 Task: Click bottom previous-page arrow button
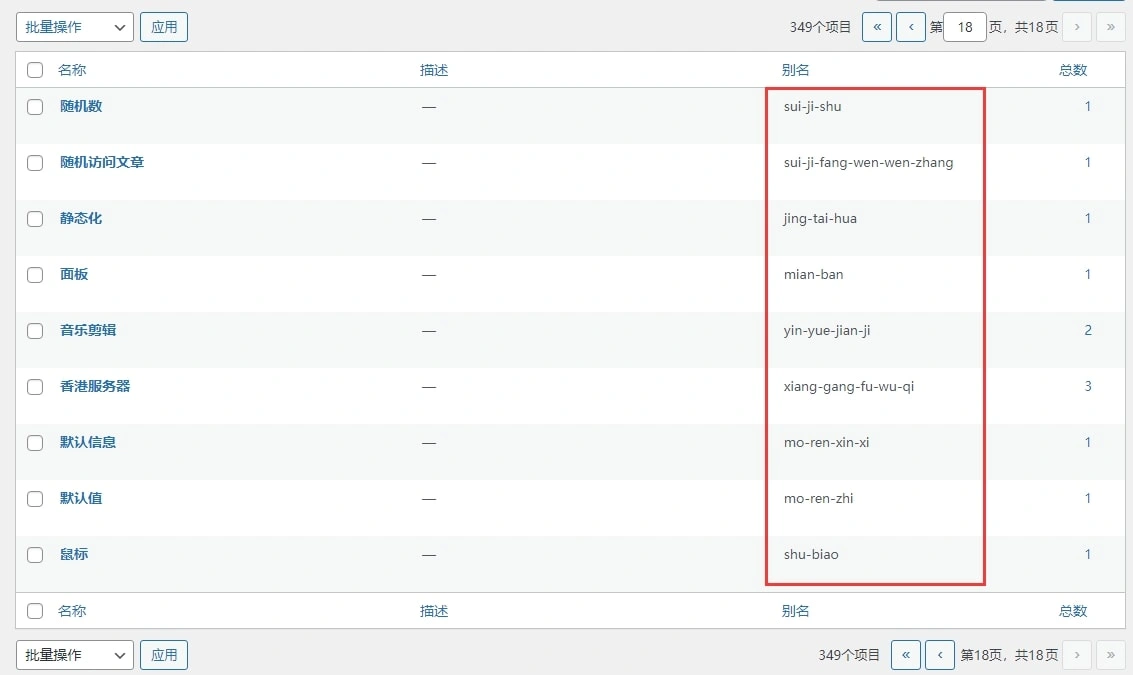click(939, 655)
